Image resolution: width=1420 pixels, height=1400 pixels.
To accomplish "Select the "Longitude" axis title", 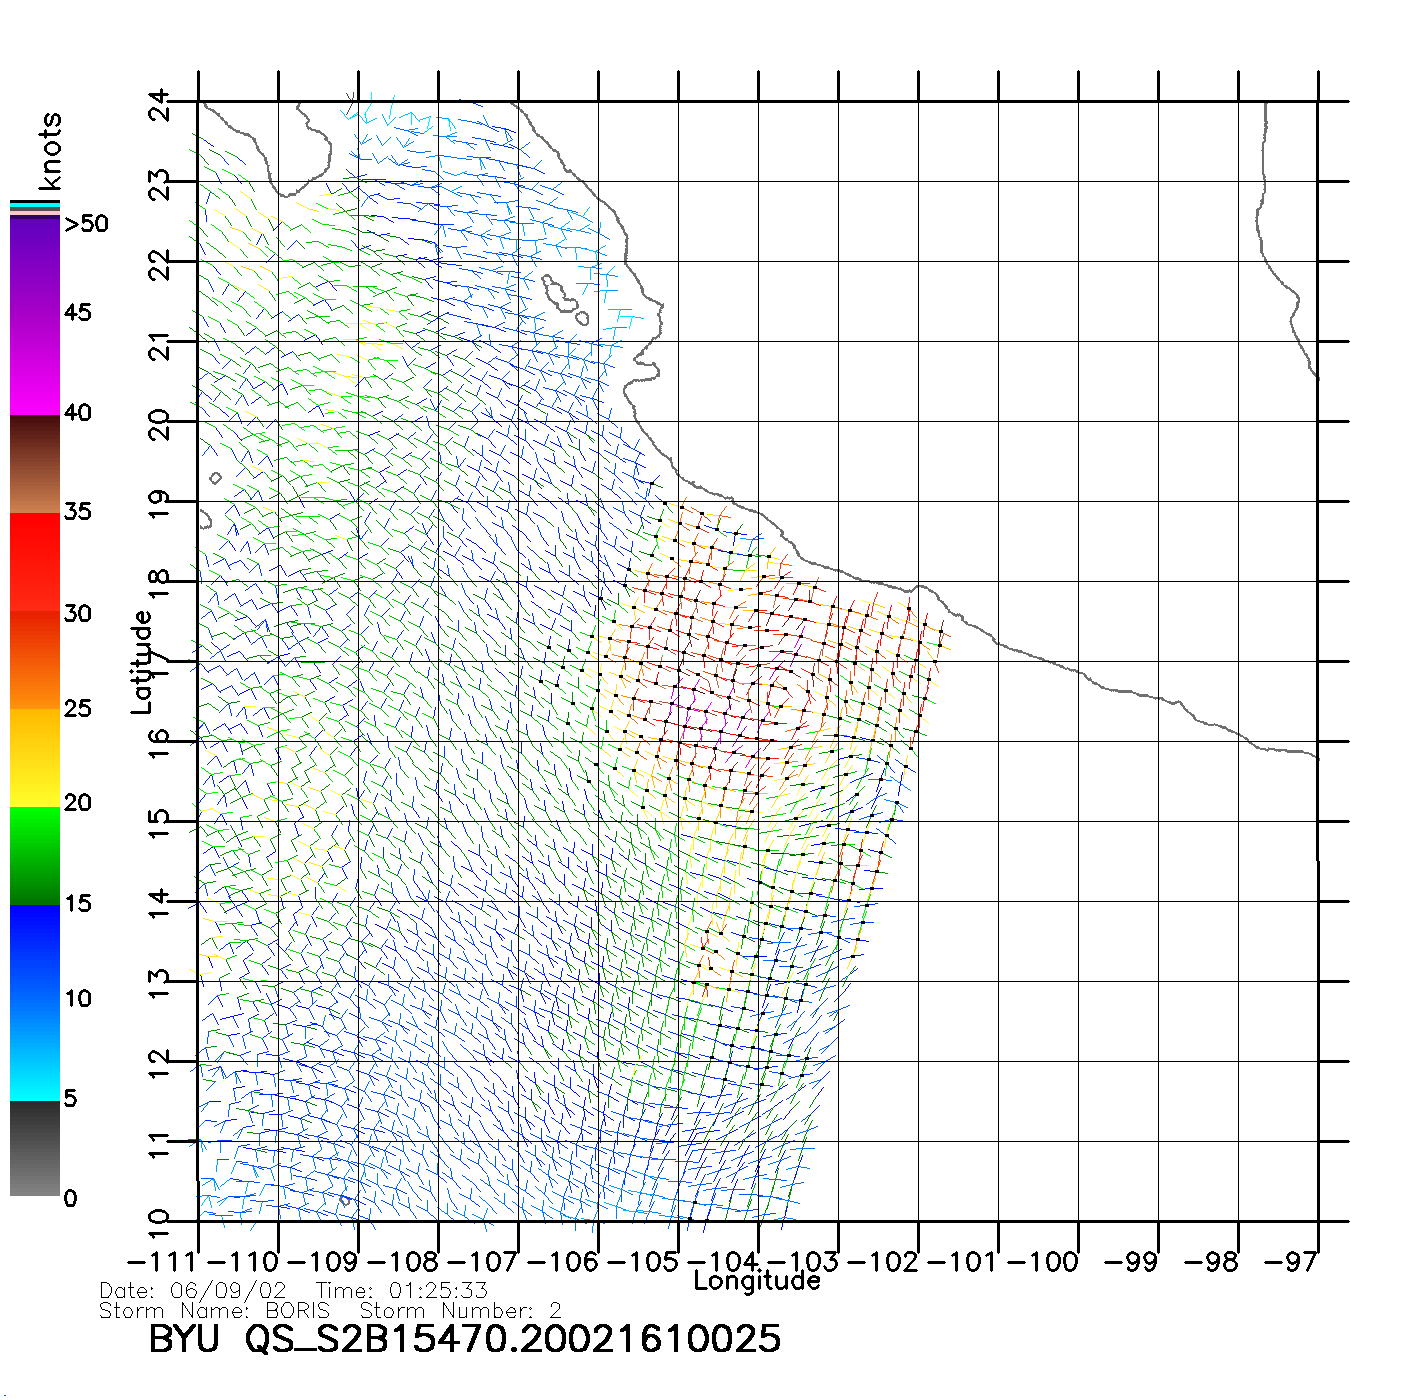I will [757, 1281].
